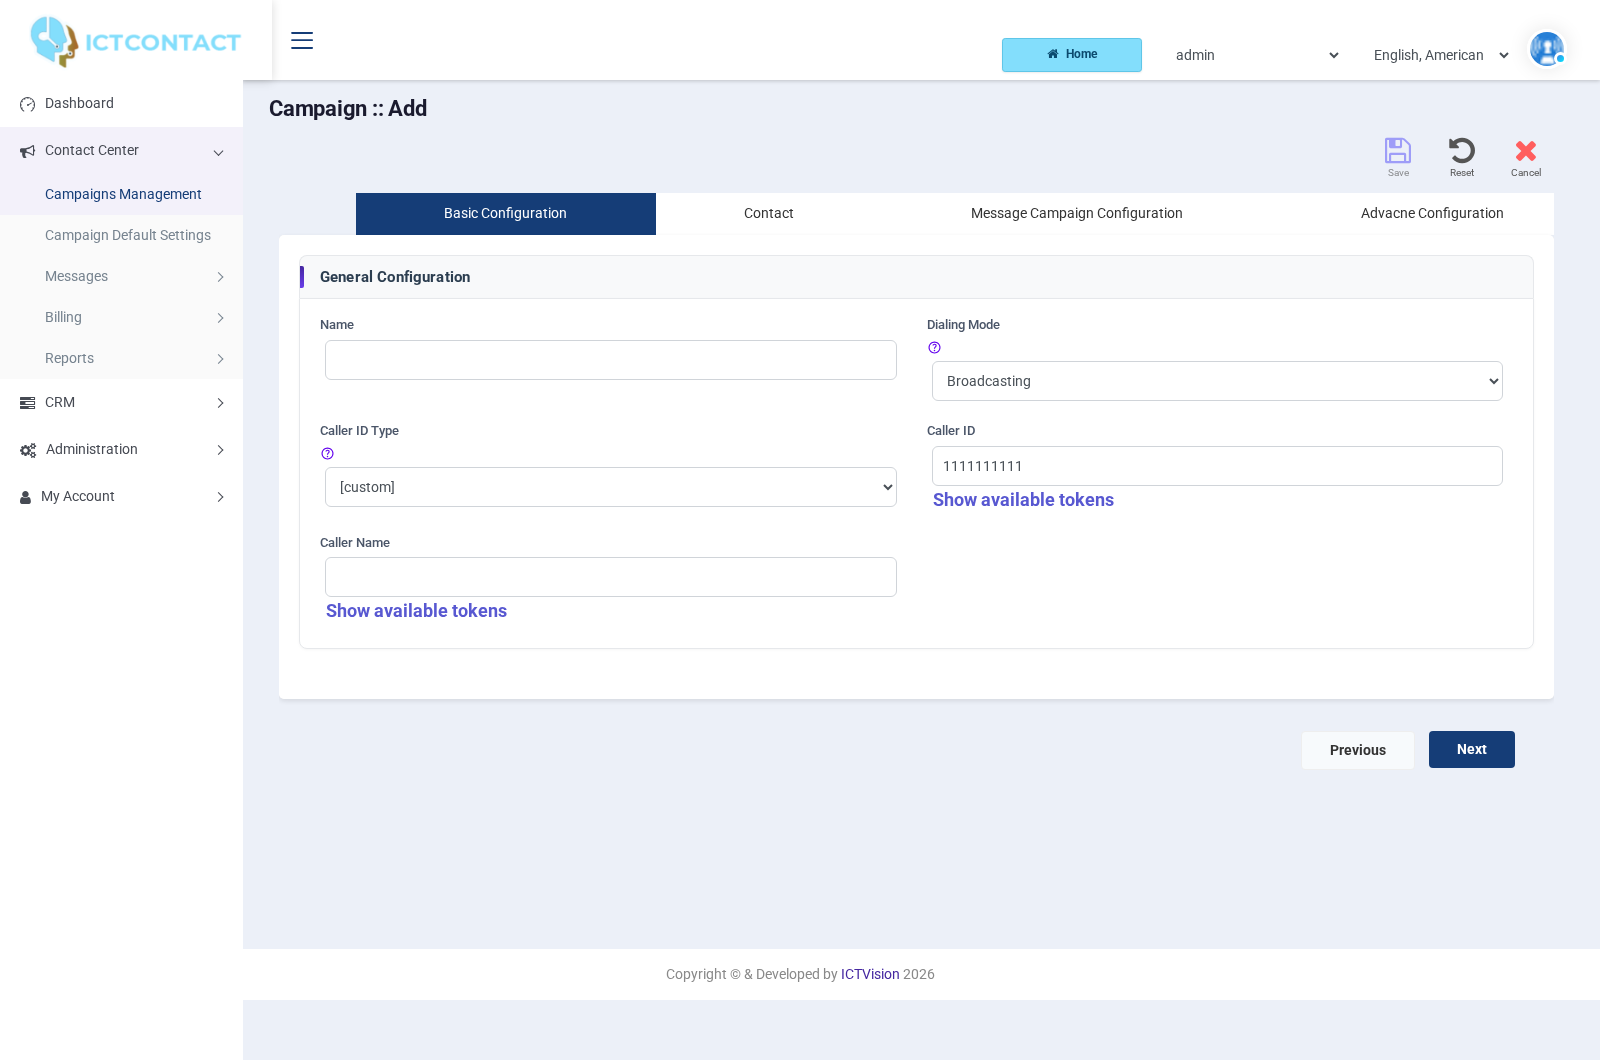
Task: Open Dashboard in the sidebar
Action: pyautogui.click(x=121, y=103)
